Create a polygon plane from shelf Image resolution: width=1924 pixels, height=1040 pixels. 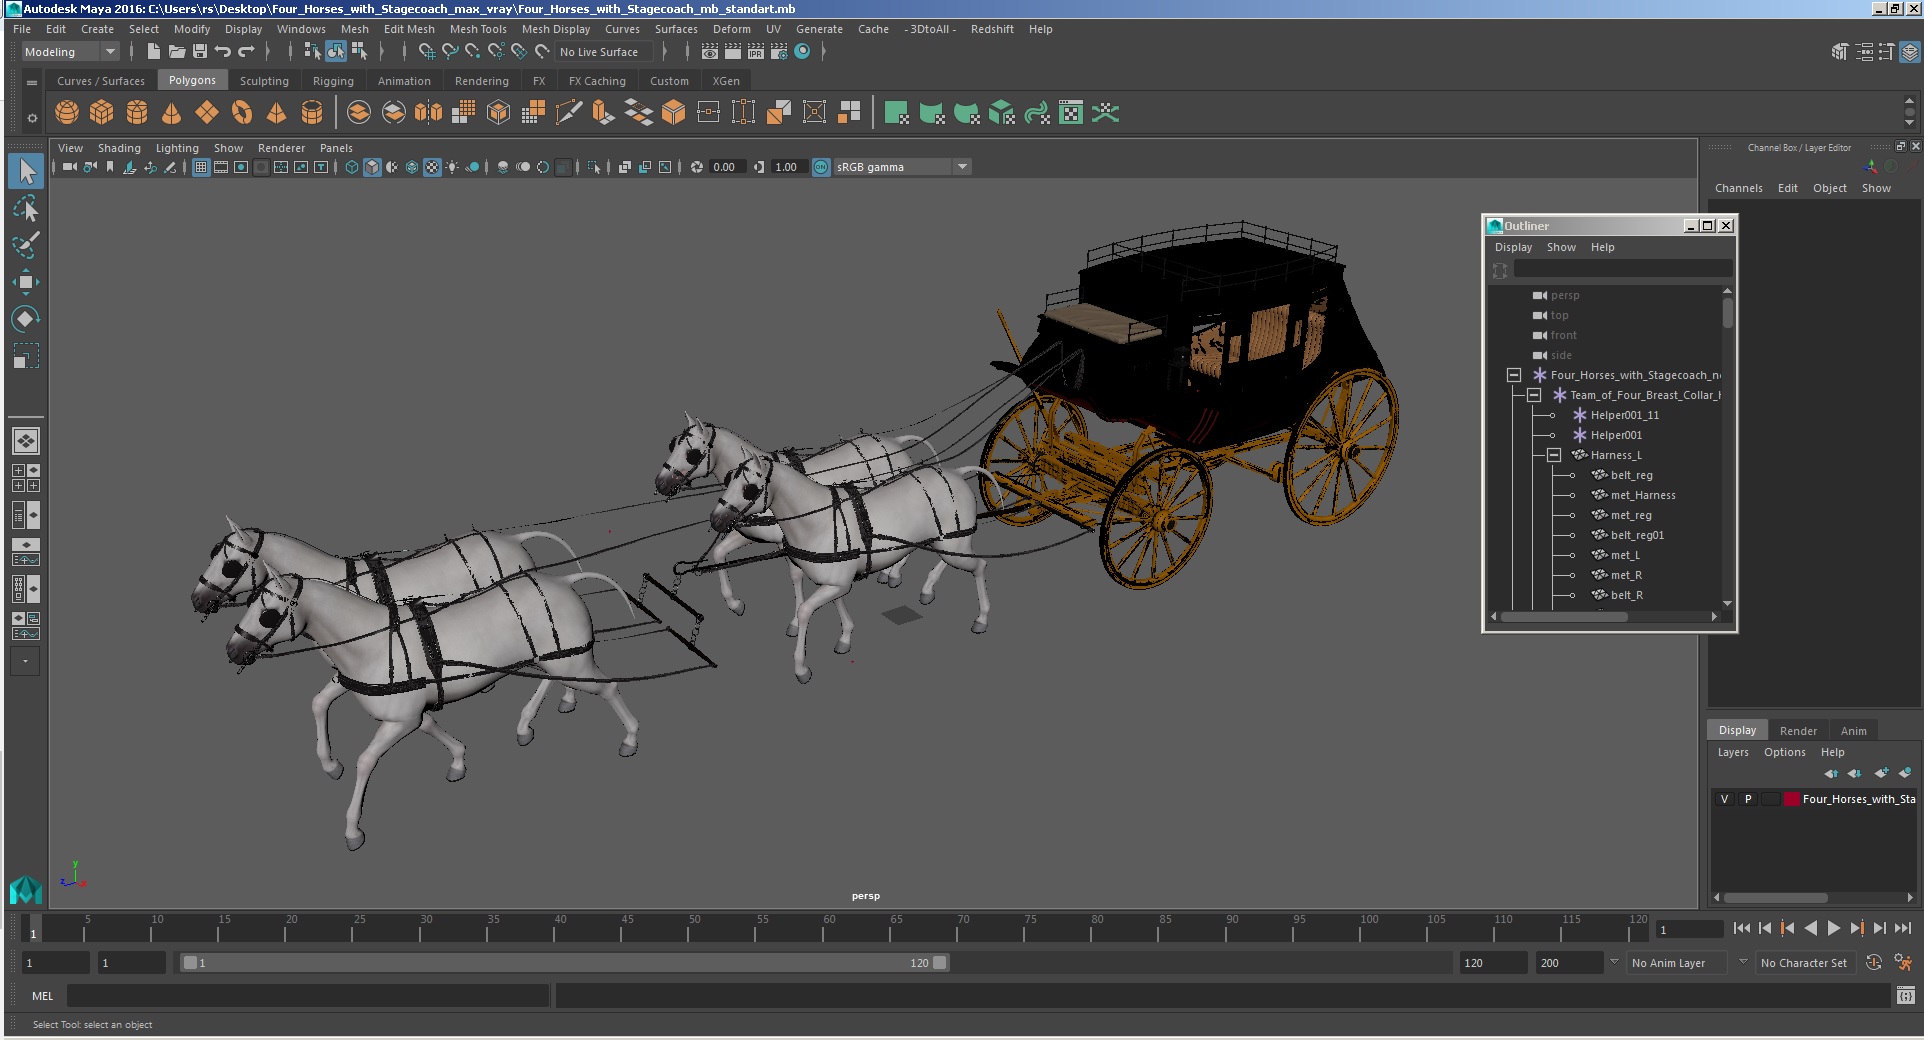click(207, 113)
